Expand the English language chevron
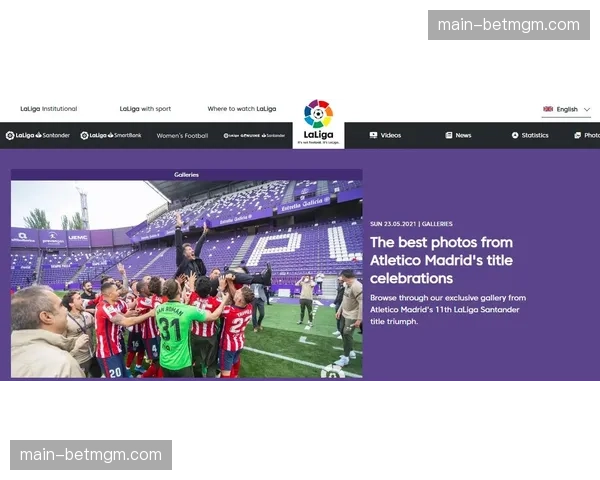The width and height of the screenshot is (600, 480). click(x=587, y=109)
